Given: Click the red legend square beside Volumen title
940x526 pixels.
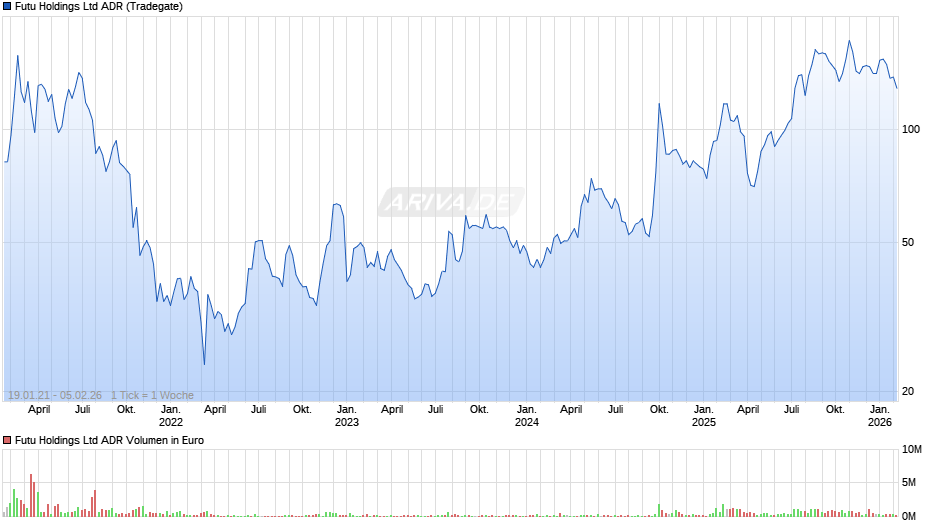Looking at the screenshot, I should click(x=7, y=440).
